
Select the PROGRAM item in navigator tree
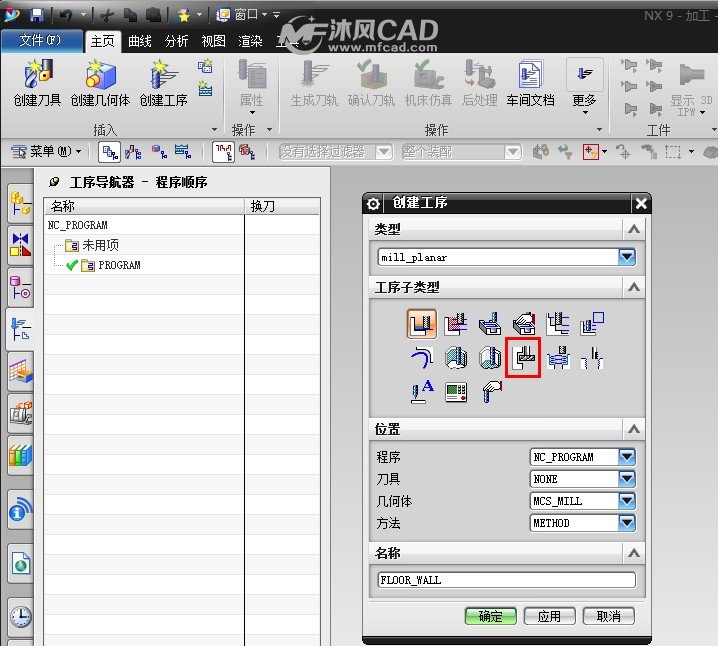[x=120, y=265]
